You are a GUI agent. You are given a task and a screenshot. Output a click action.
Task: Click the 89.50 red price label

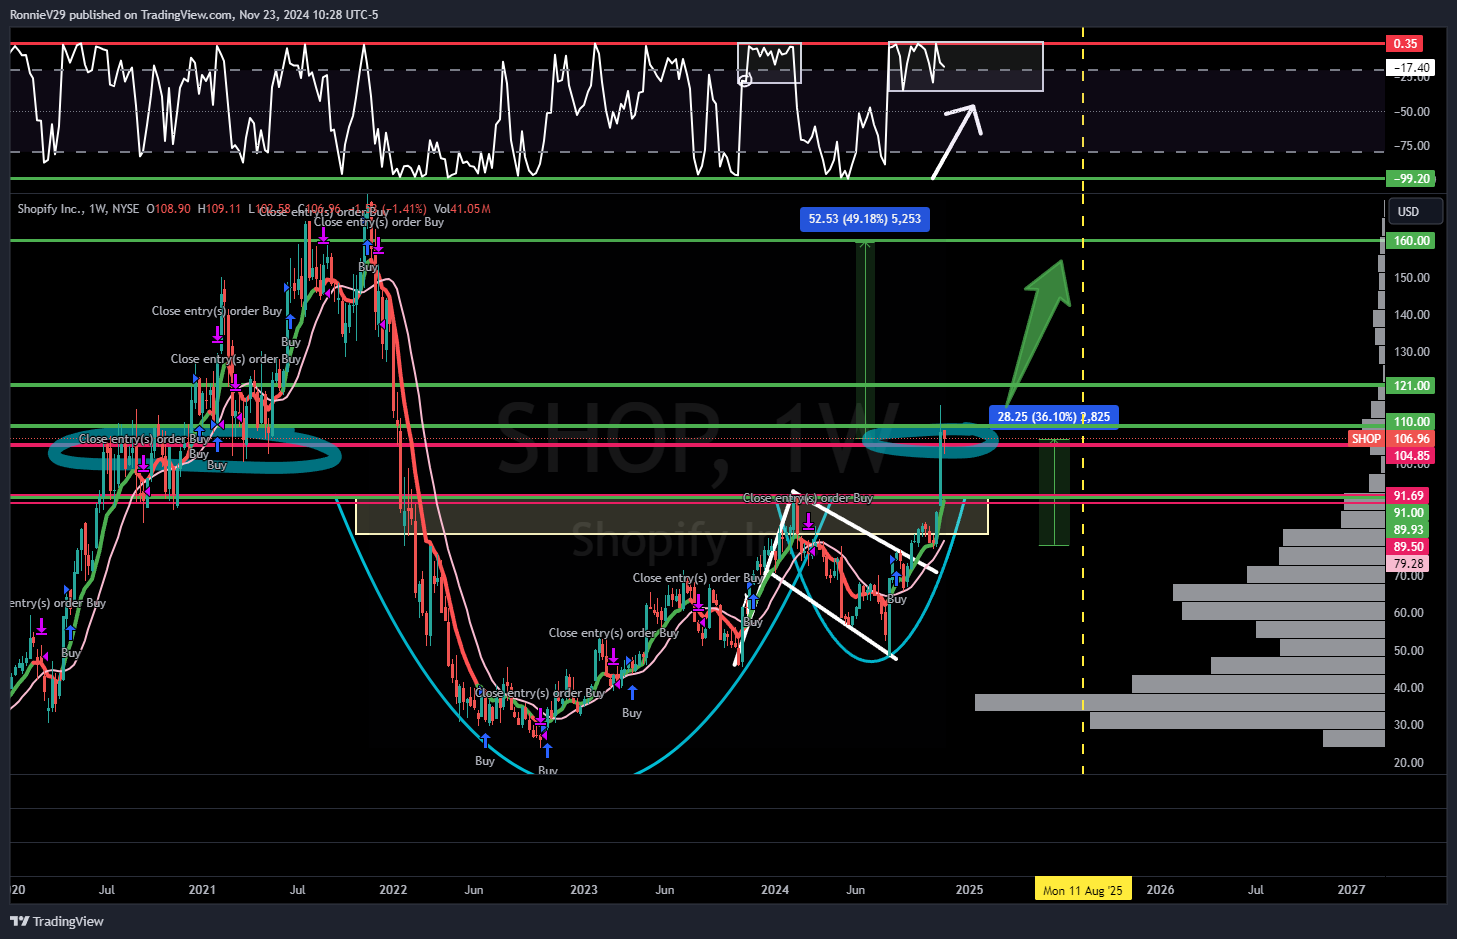coord(1408,547)
